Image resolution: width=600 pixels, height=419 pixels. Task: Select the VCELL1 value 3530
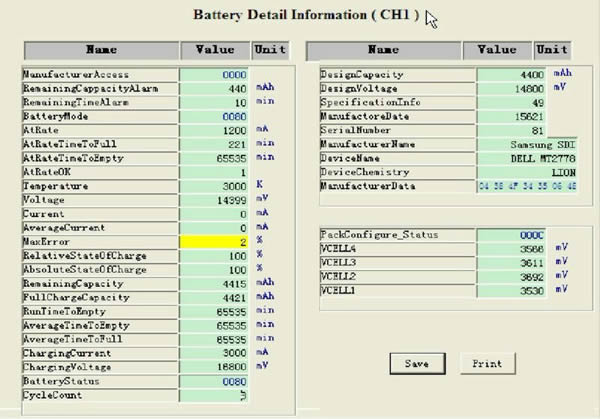511,291
